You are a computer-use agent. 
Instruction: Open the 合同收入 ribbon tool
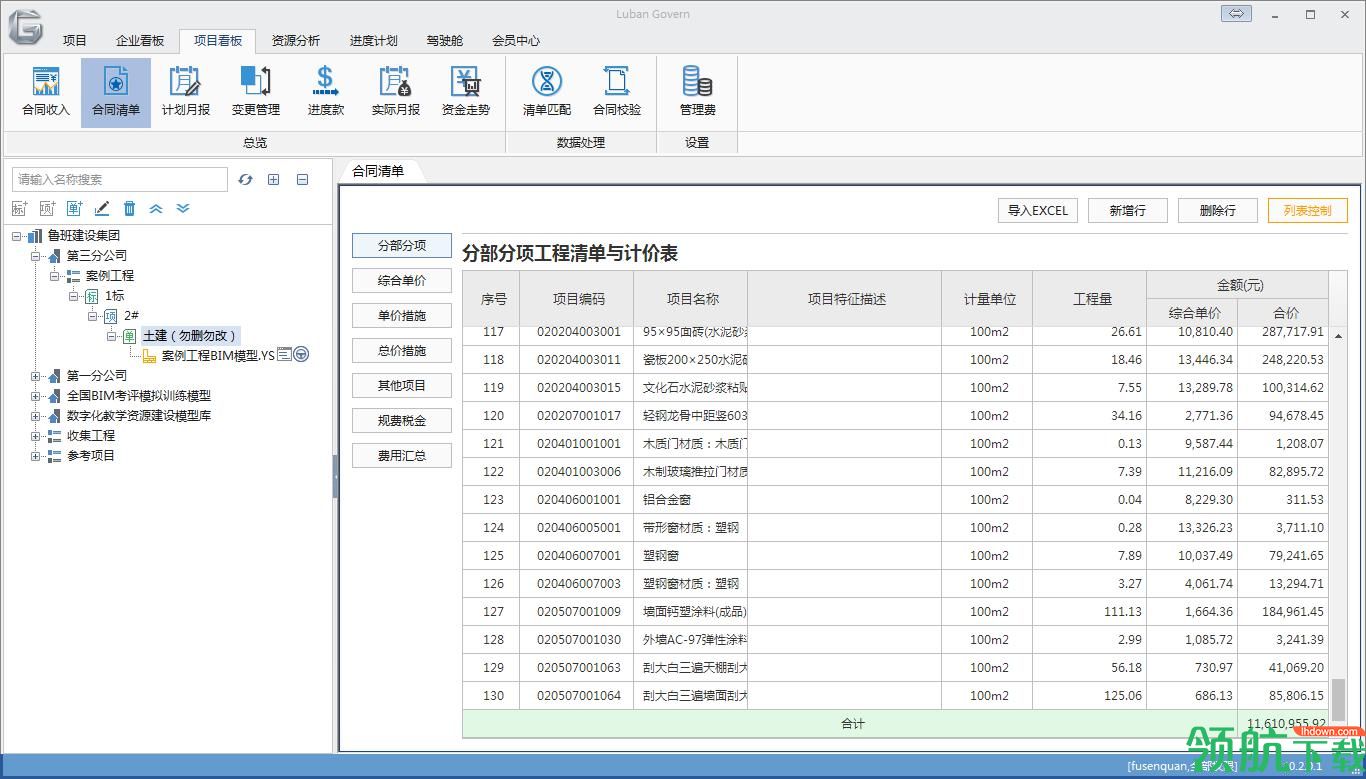pos(46,92)
